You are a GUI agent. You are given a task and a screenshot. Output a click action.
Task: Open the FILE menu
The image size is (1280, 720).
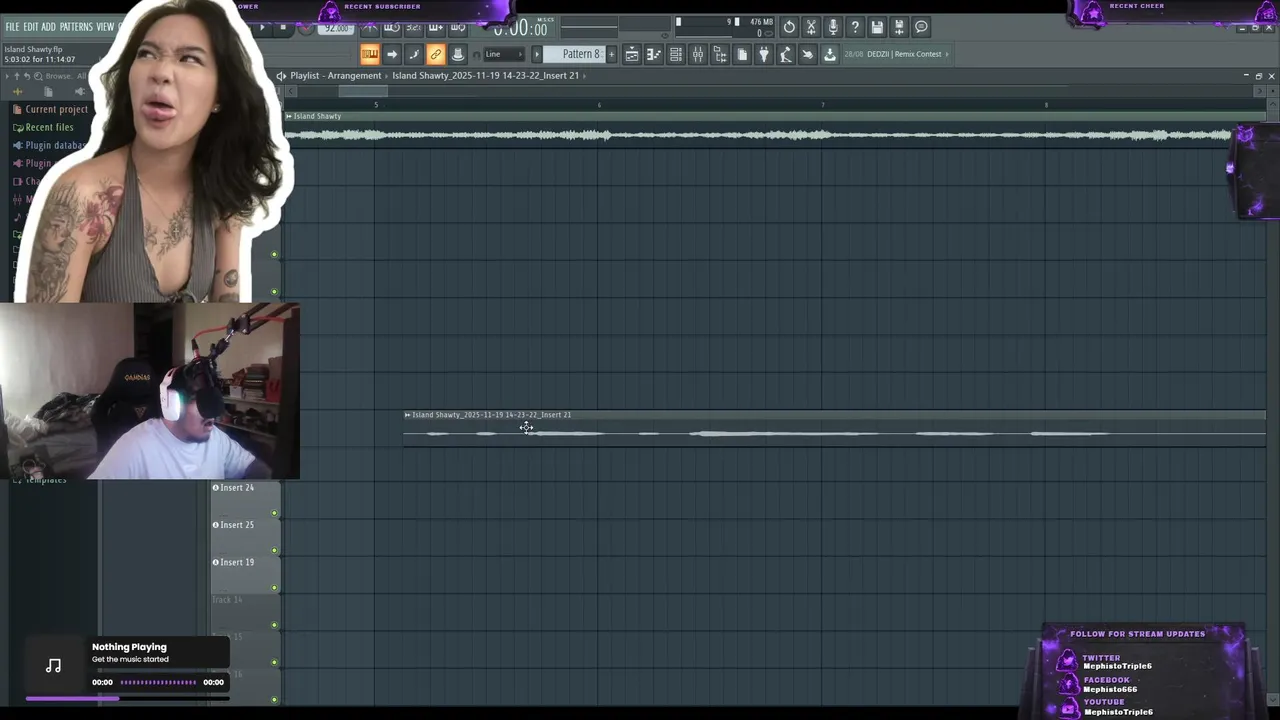point(12,27)
